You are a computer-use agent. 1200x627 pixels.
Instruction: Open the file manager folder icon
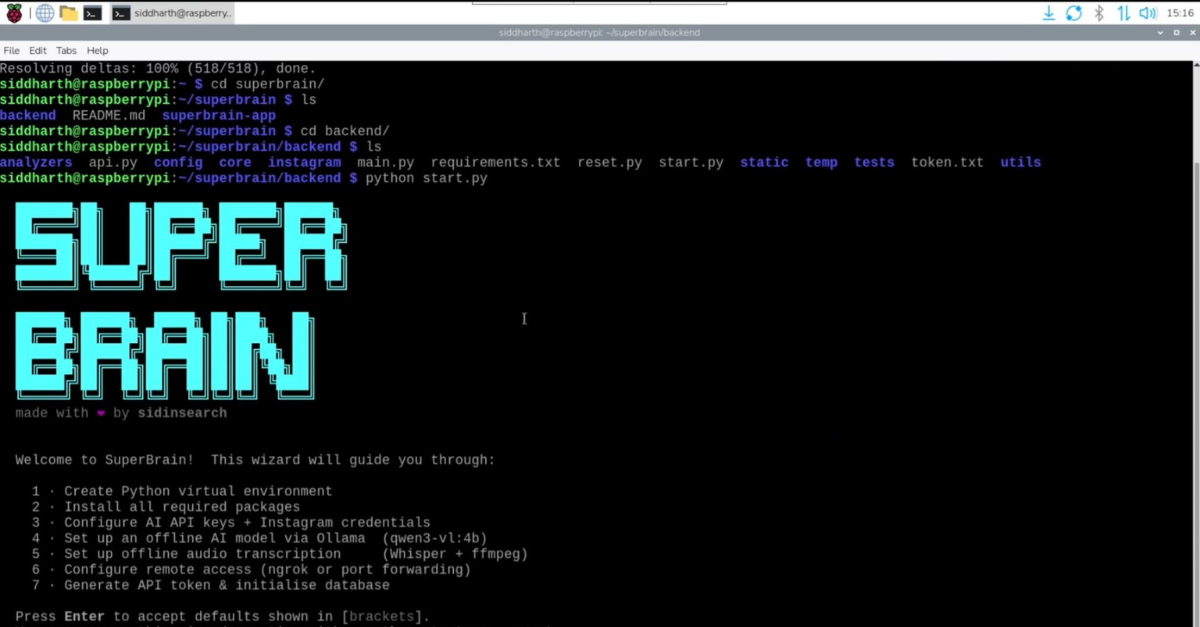[x=68, y=13]
